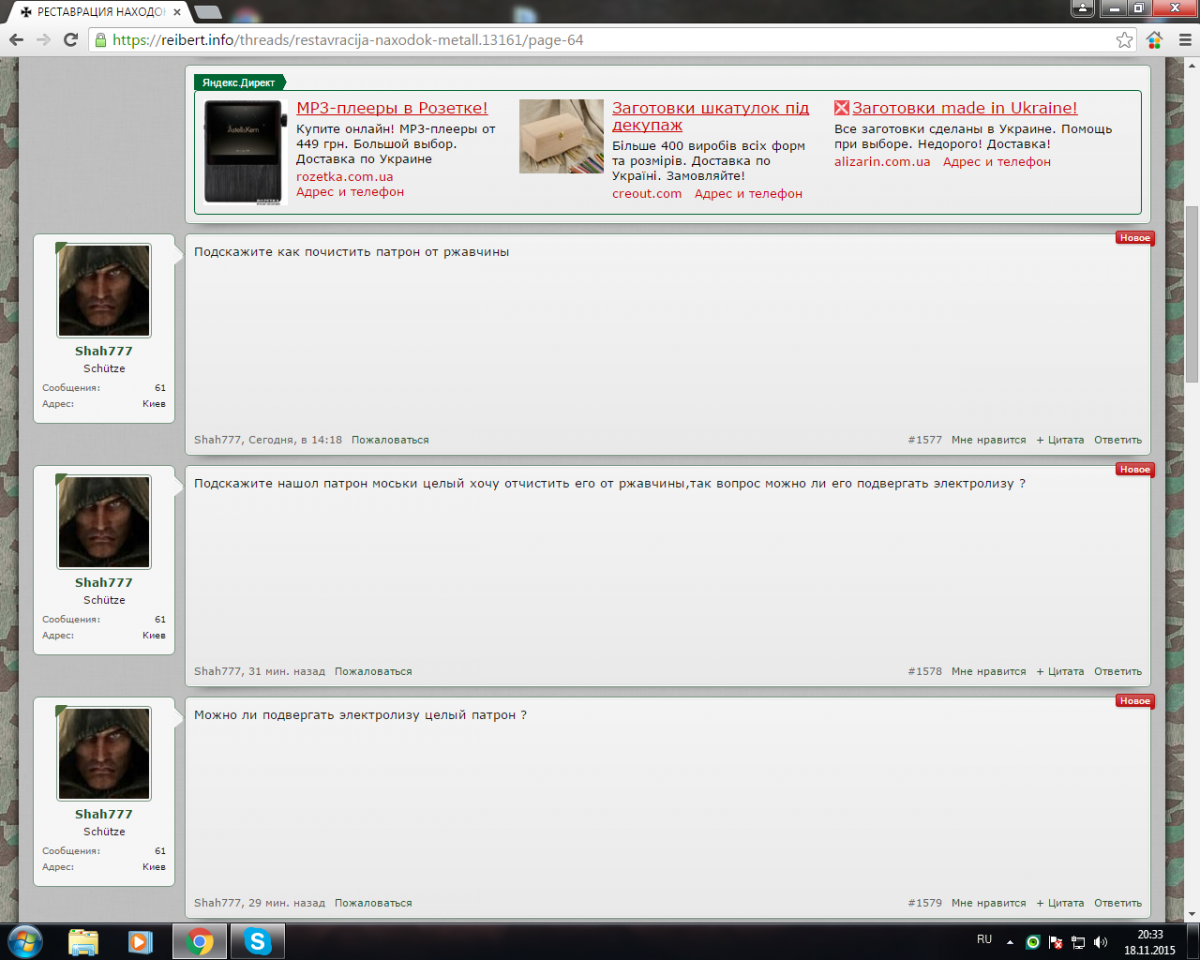Click username Shah777 under second avatar
Image resolution: width=1200 pixels, height=960 pixels.
pyautogui.click(x=104, y=582)
